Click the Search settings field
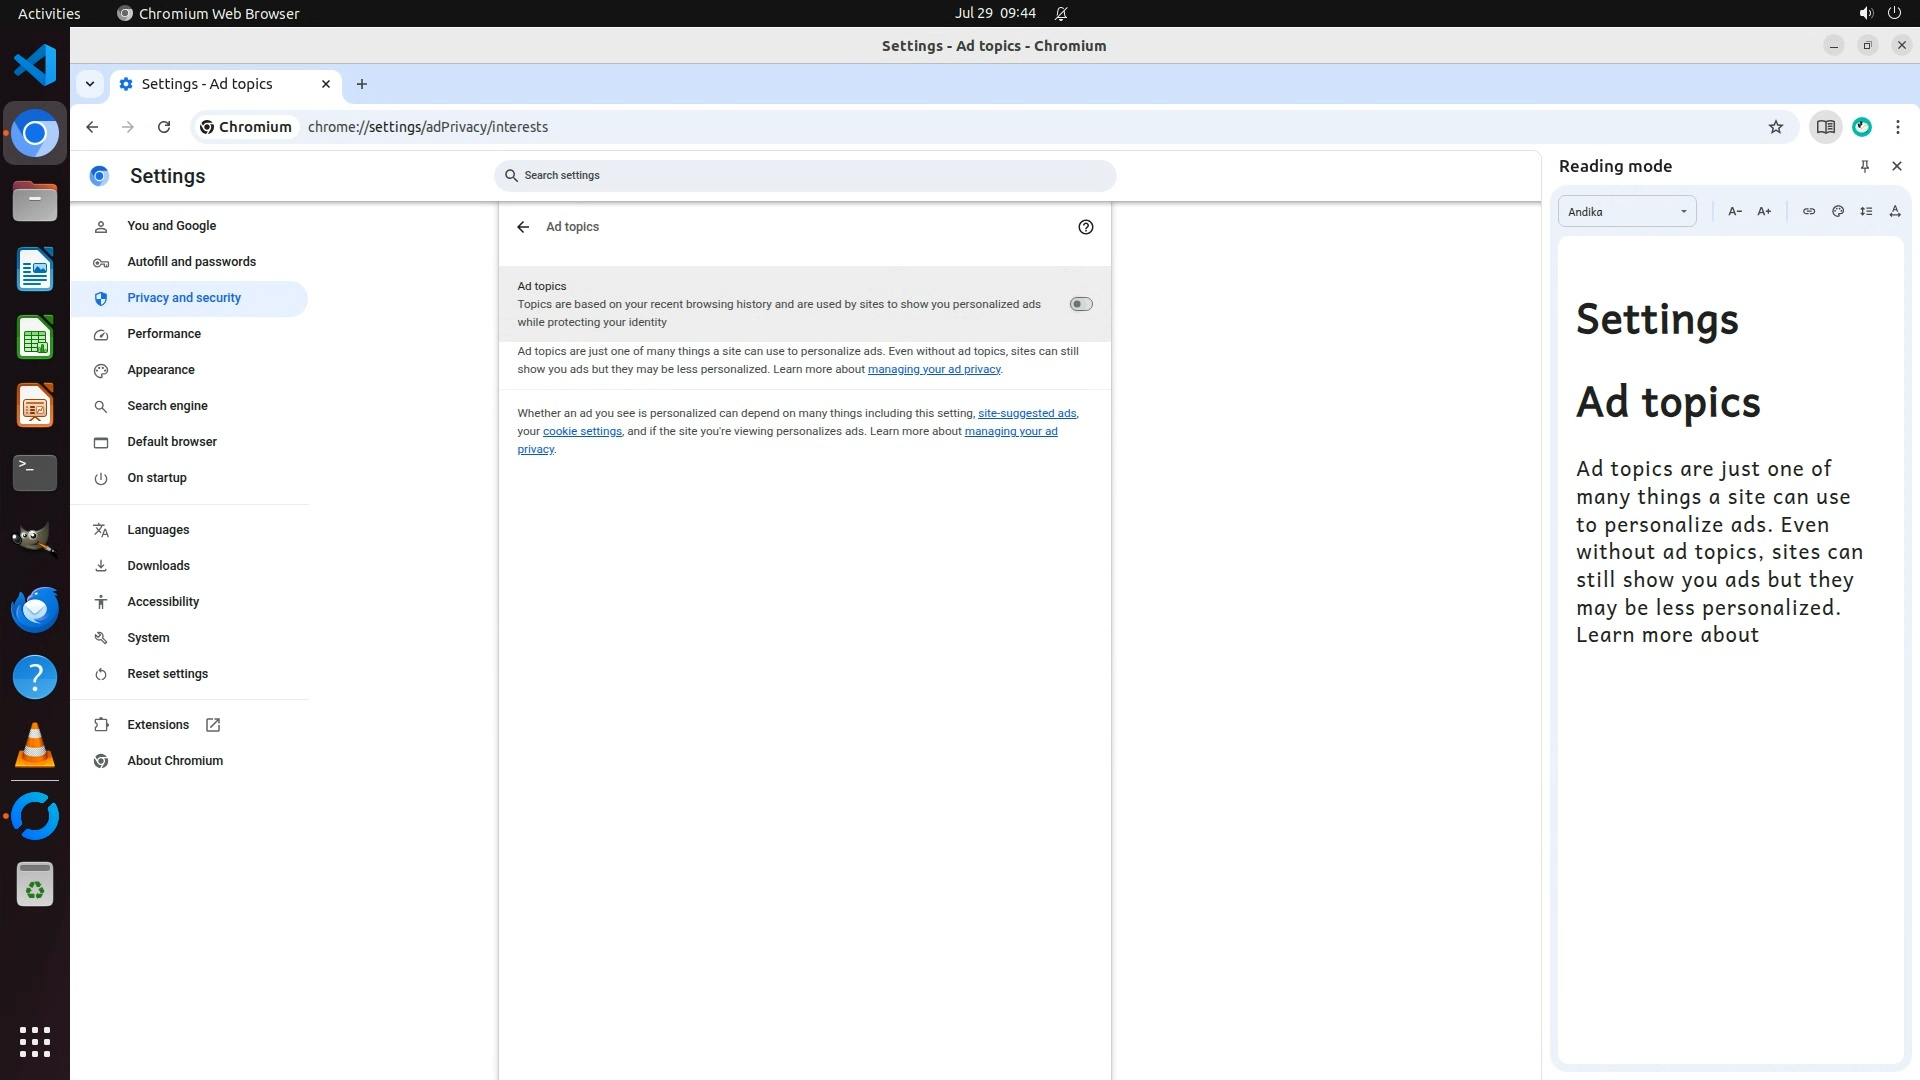The image size is (1920, 1080). (x=805, y=175)
